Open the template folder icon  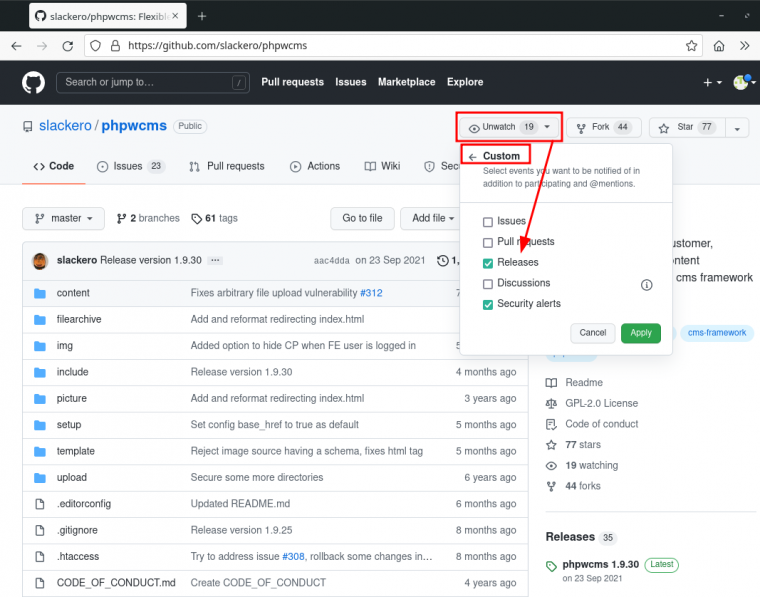(40, 452)
